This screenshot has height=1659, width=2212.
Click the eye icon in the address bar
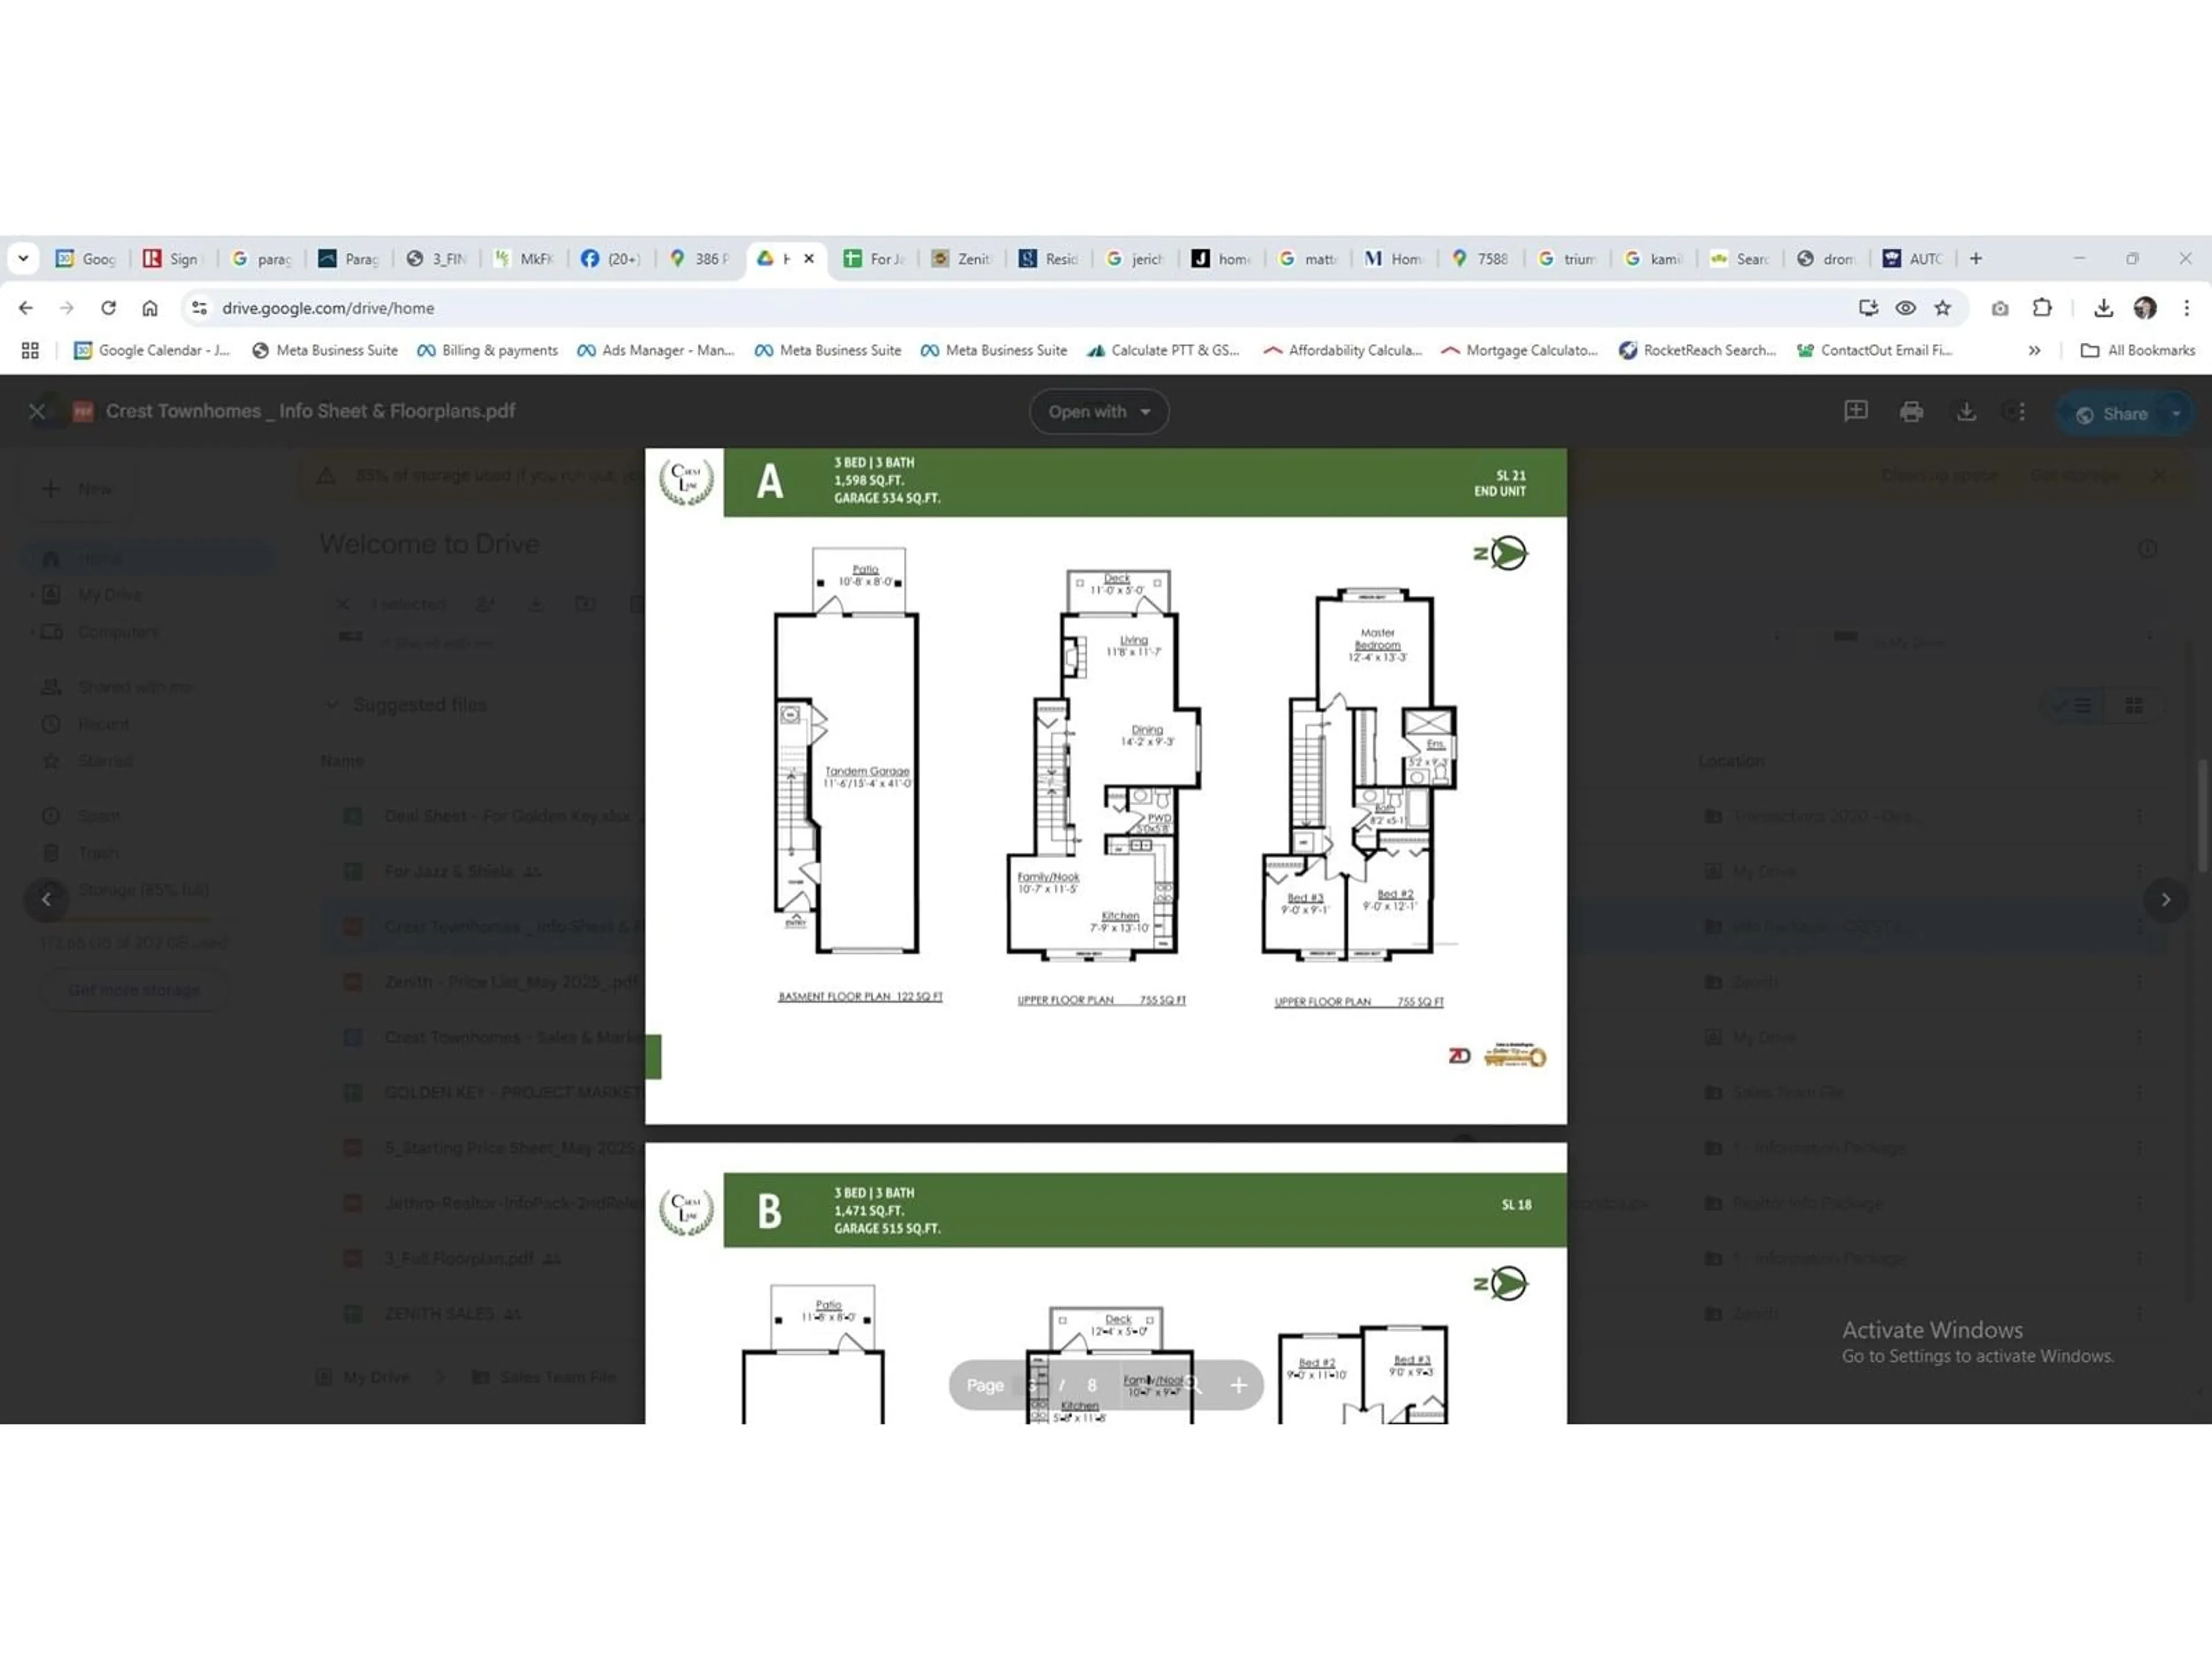[1905, 308]
